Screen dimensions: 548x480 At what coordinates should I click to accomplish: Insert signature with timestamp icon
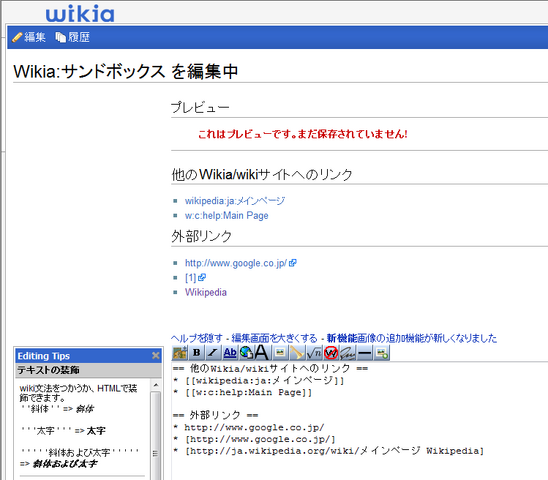click(x=347, y=353)
